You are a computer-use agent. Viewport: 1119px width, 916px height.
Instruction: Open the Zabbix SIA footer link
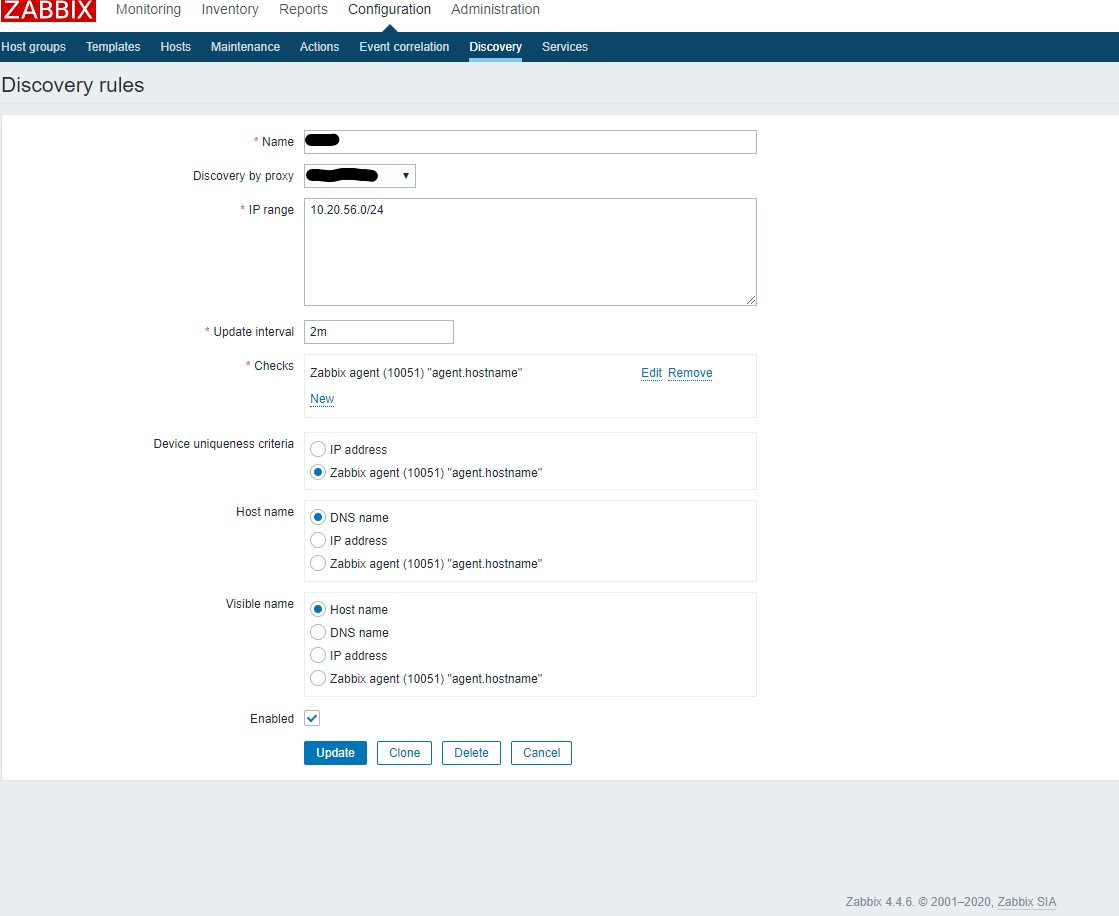click(x=1026, y=902)
